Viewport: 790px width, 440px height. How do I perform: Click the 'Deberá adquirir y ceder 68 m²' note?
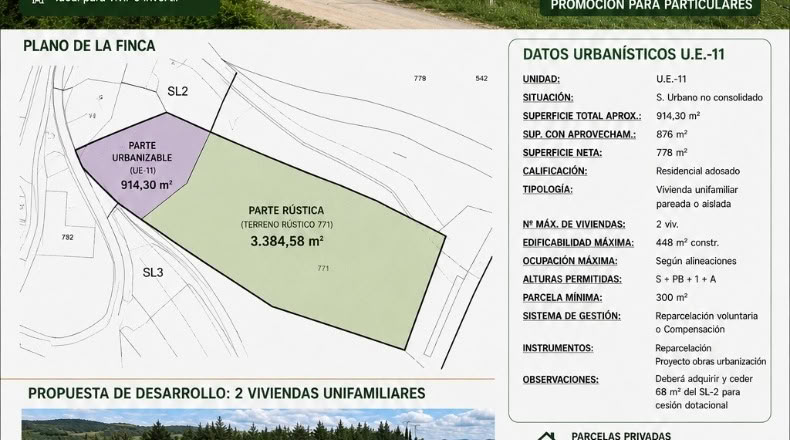coord(704,392)
